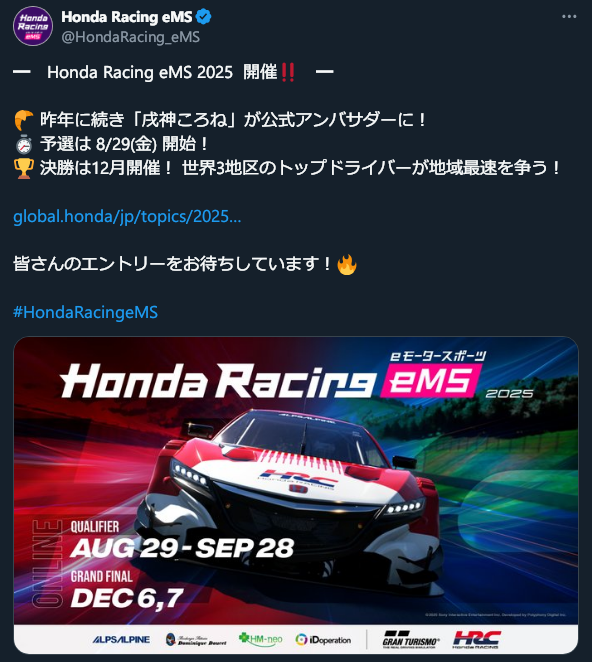Click the croissant emoji
Viewport: 592px width, 662px height.
(24, 120)
